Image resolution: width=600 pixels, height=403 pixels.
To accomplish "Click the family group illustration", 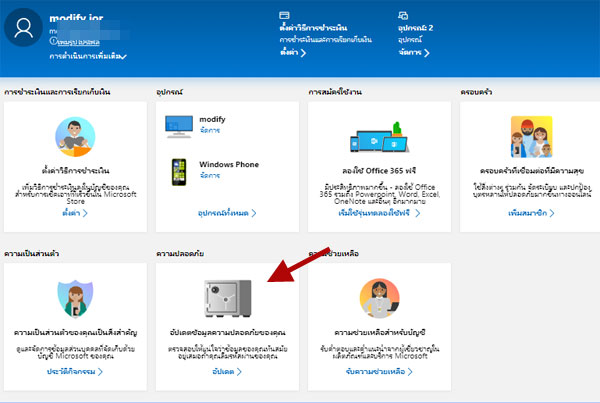I will point(532,137).
